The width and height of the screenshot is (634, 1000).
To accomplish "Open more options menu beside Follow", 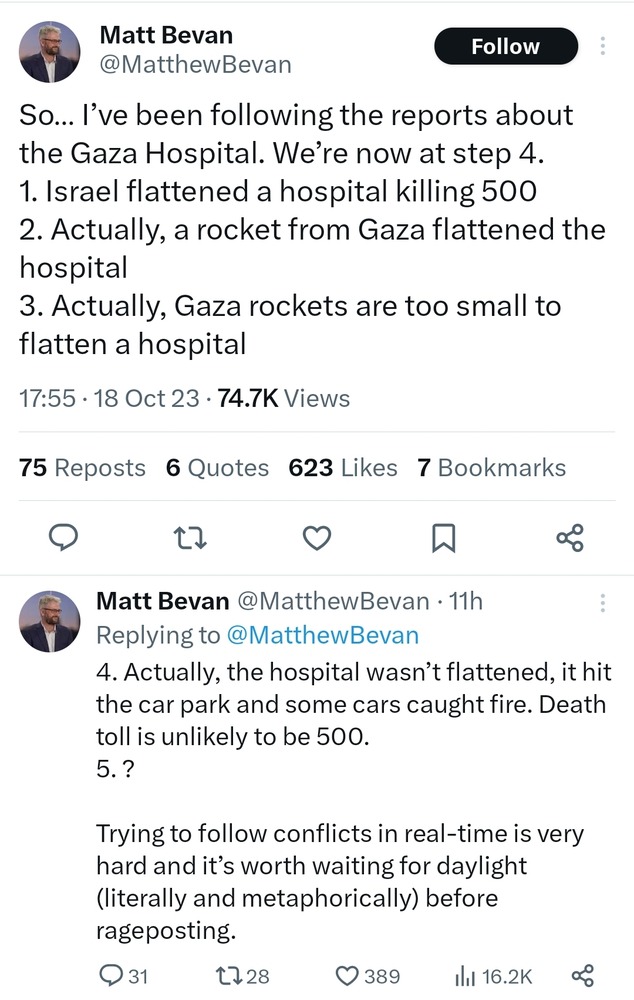I will (x=602, y=46).
